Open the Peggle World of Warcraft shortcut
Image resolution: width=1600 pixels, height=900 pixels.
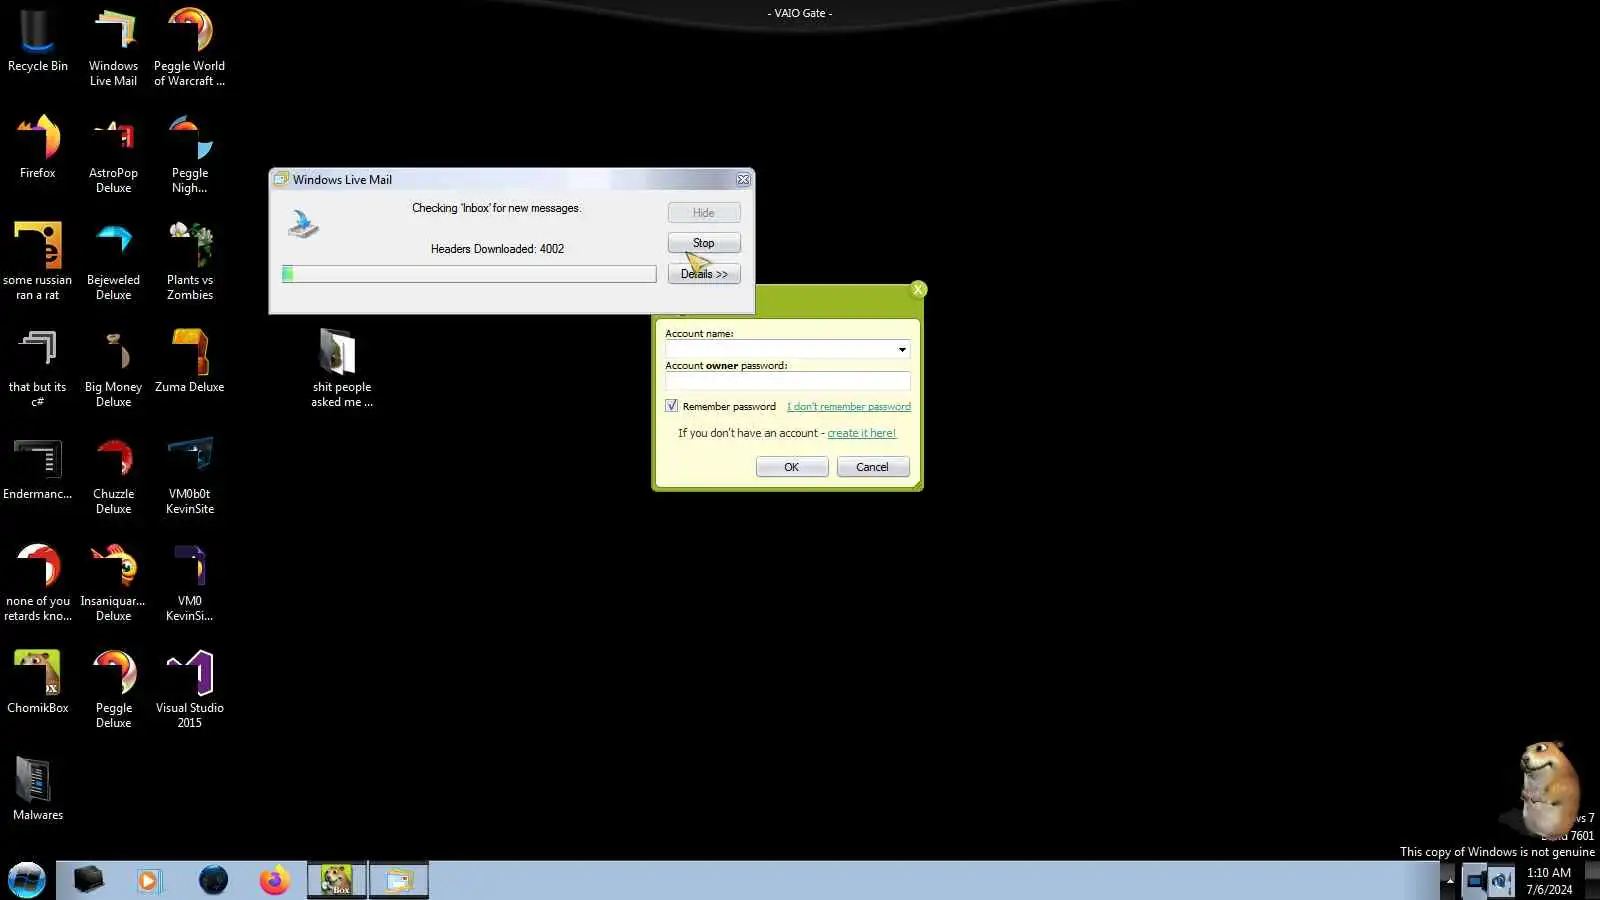pyautogui.click(x=189, y=47)
